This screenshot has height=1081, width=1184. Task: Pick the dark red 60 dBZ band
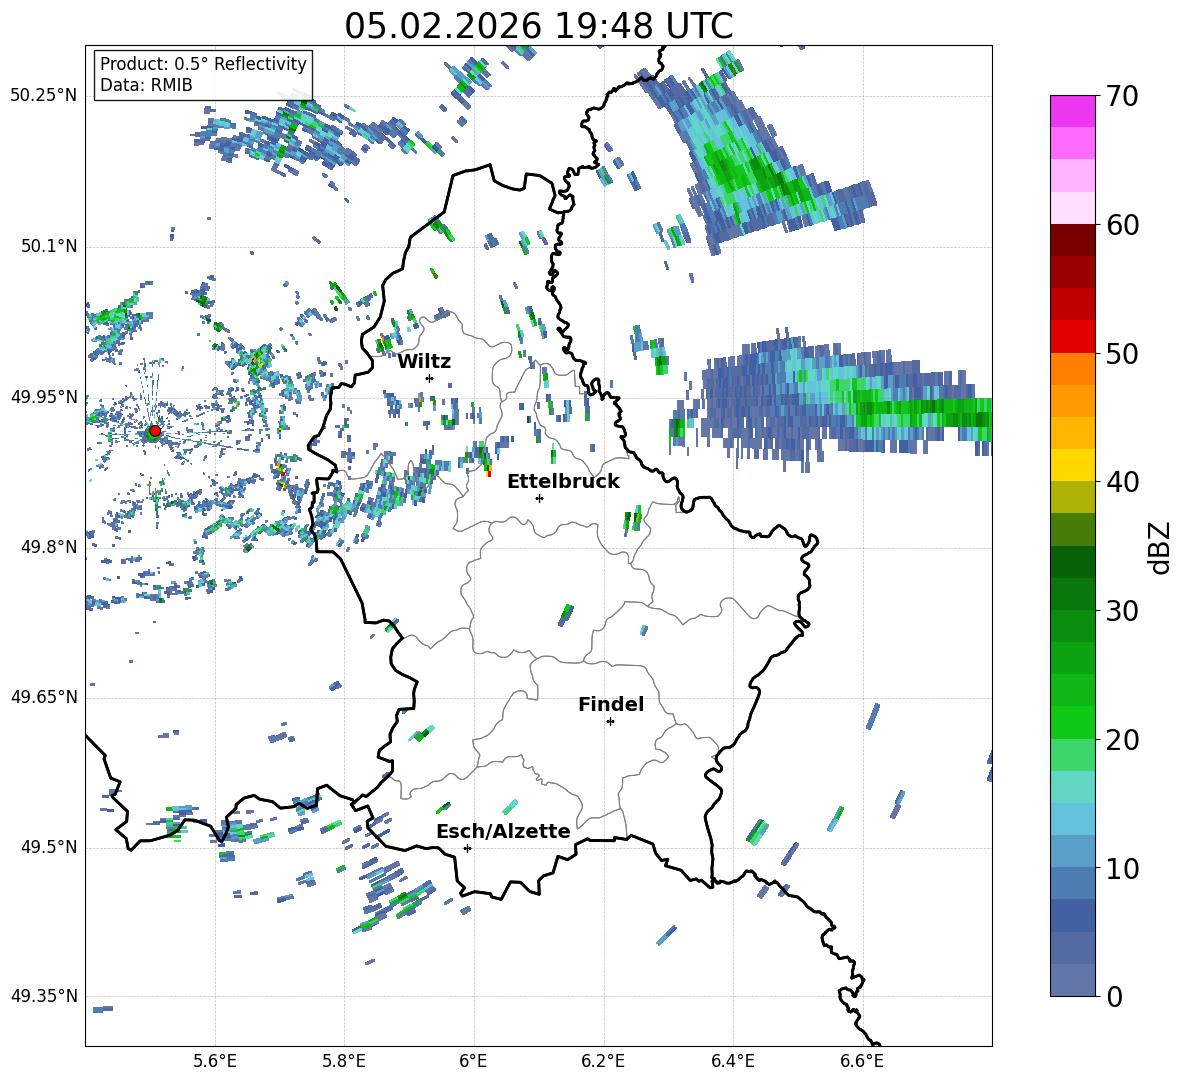coord(1072,240)
